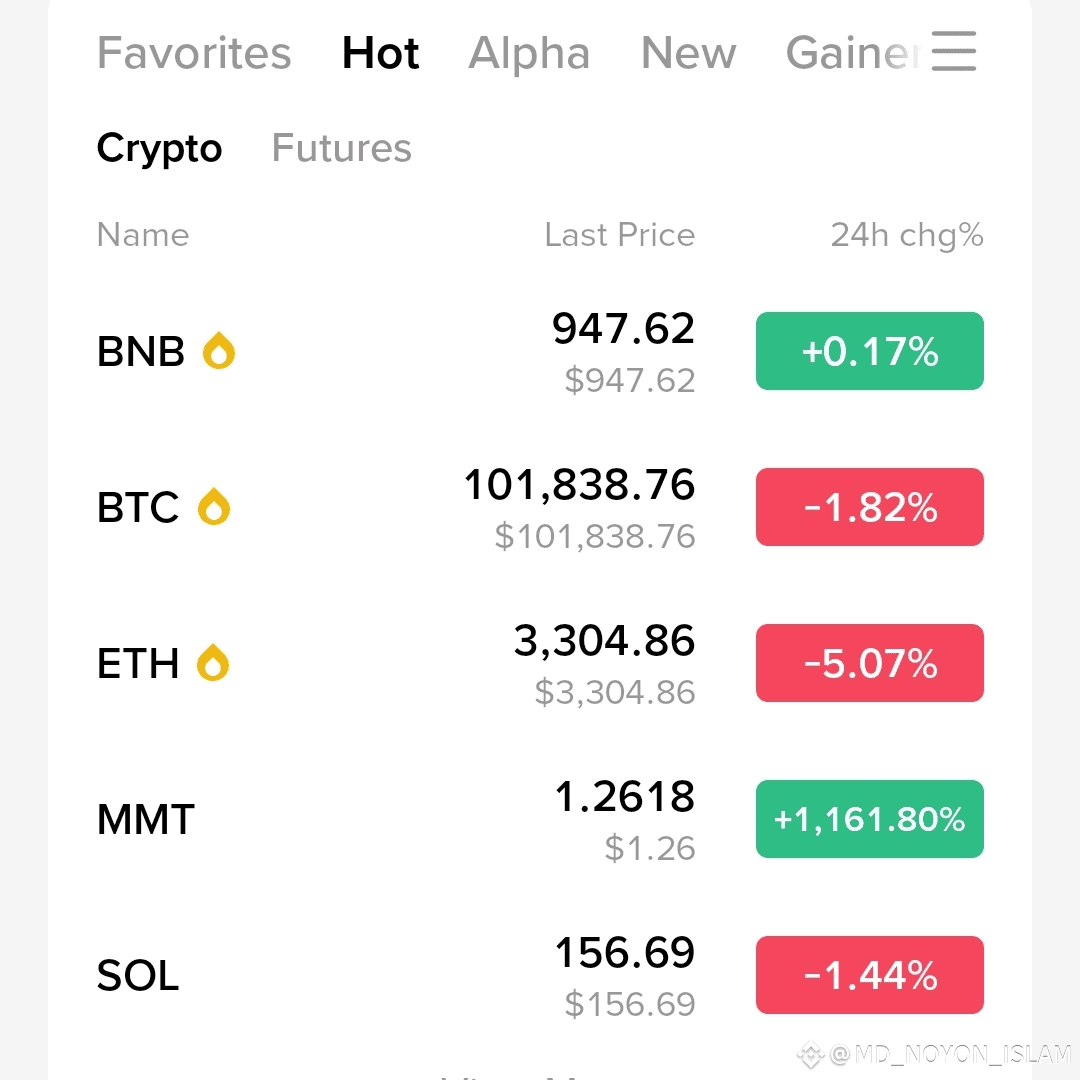Switch to the New tab
The width and height of the screenshot is (1080, 1080).
click(x=688, y=53)
